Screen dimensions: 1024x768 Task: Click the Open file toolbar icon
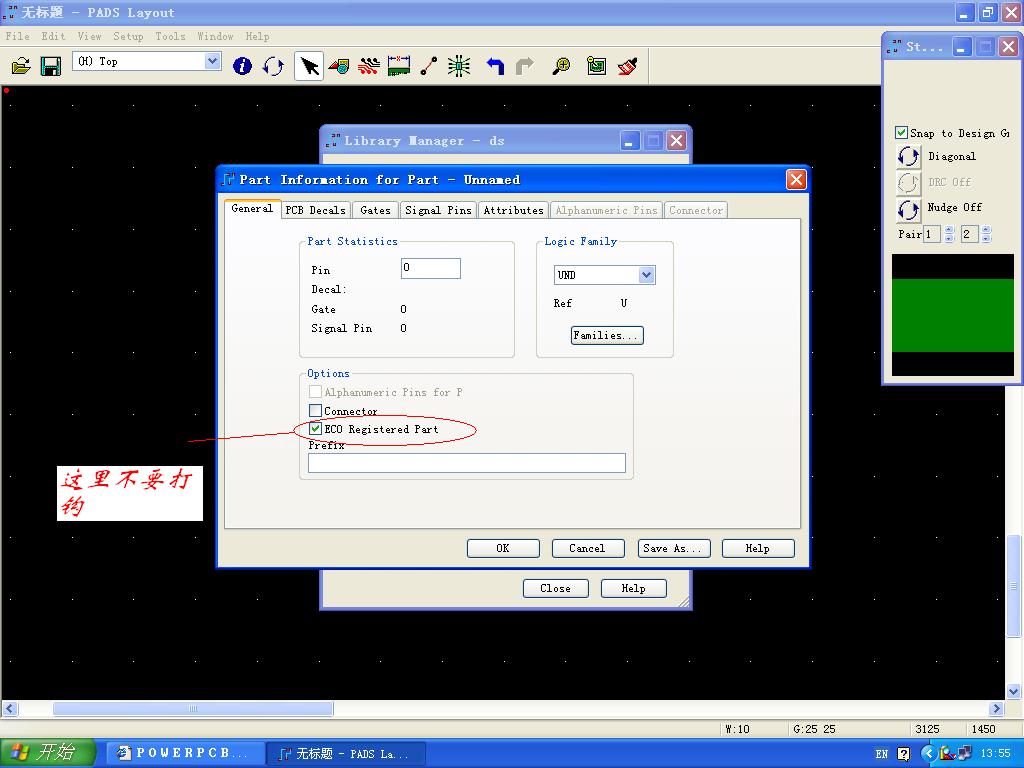(x=21, y=65)
